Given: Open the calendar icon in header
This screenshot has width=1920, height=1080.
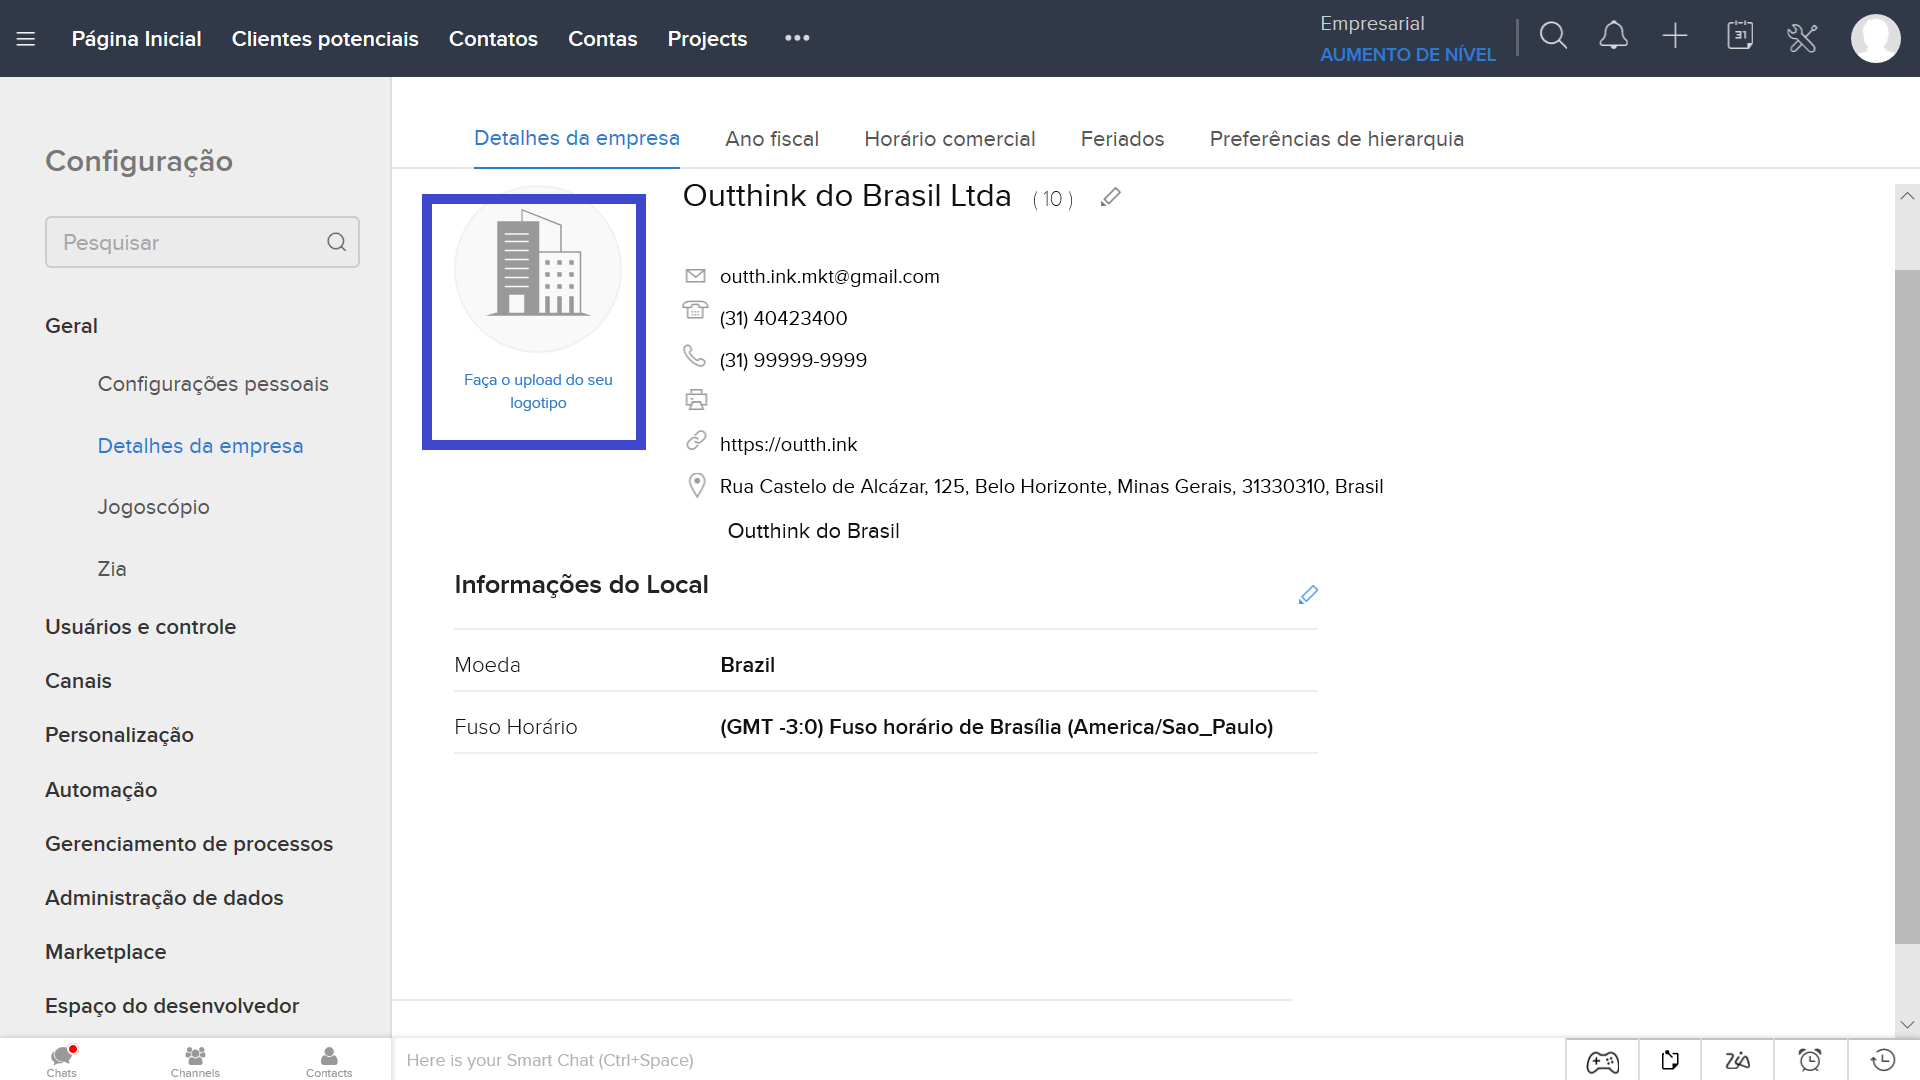Looking at the screenshot, I should click(x=1740, y=37).
